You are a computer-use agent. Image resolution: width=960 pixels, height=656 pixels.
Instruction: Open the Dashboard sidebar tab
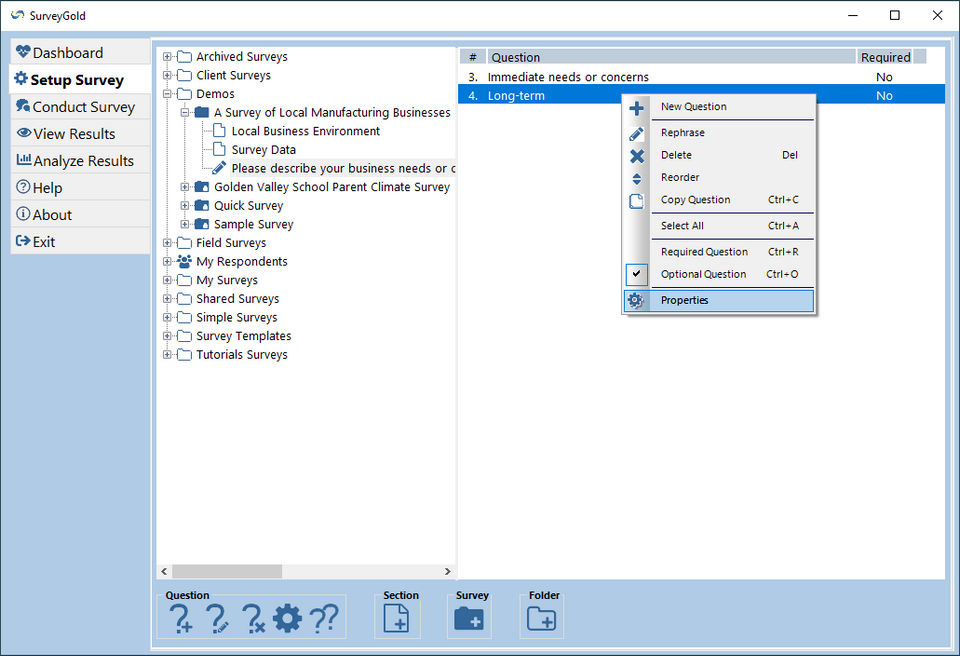80,53
